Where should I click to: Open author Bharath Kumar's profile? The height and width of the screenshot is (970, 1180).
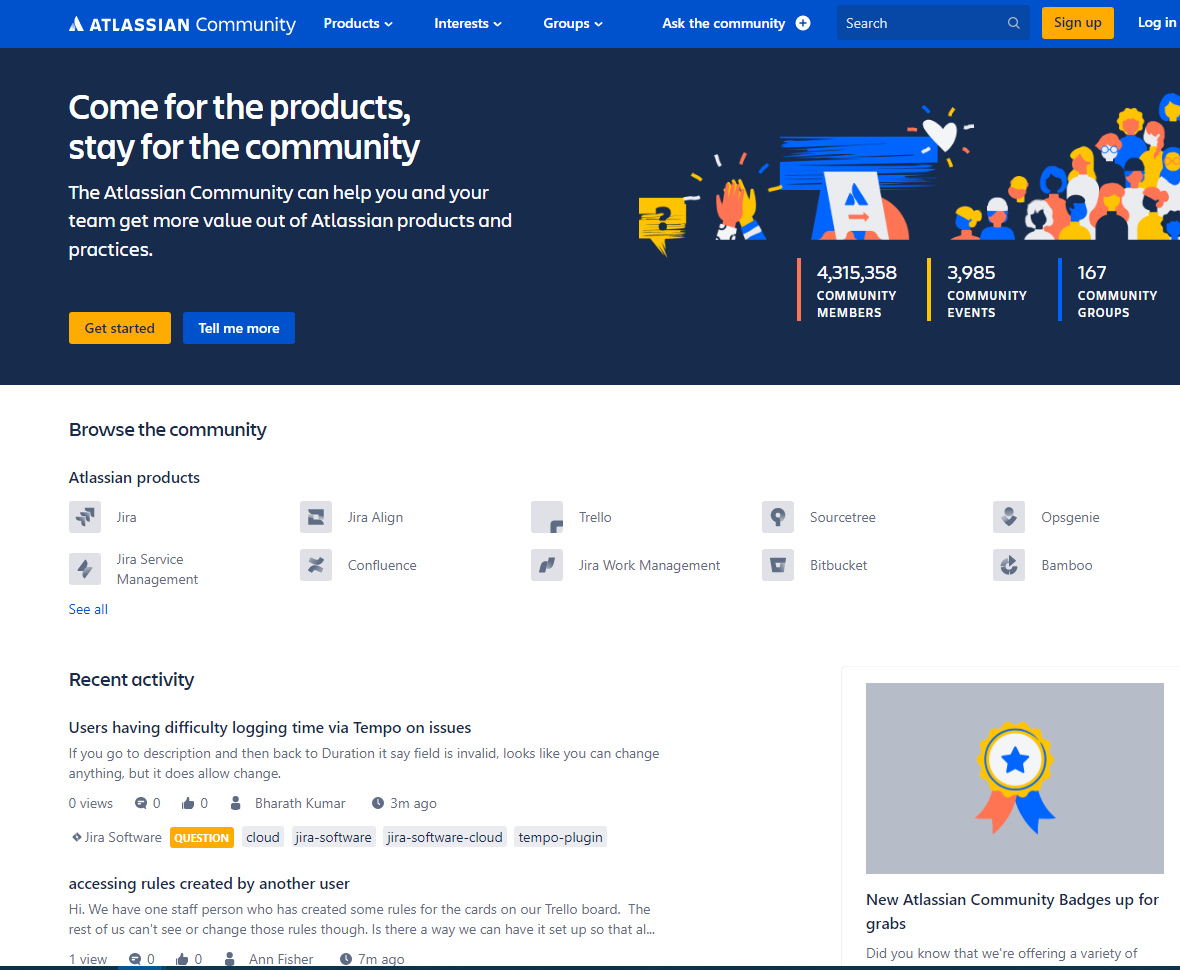[300, 803]
